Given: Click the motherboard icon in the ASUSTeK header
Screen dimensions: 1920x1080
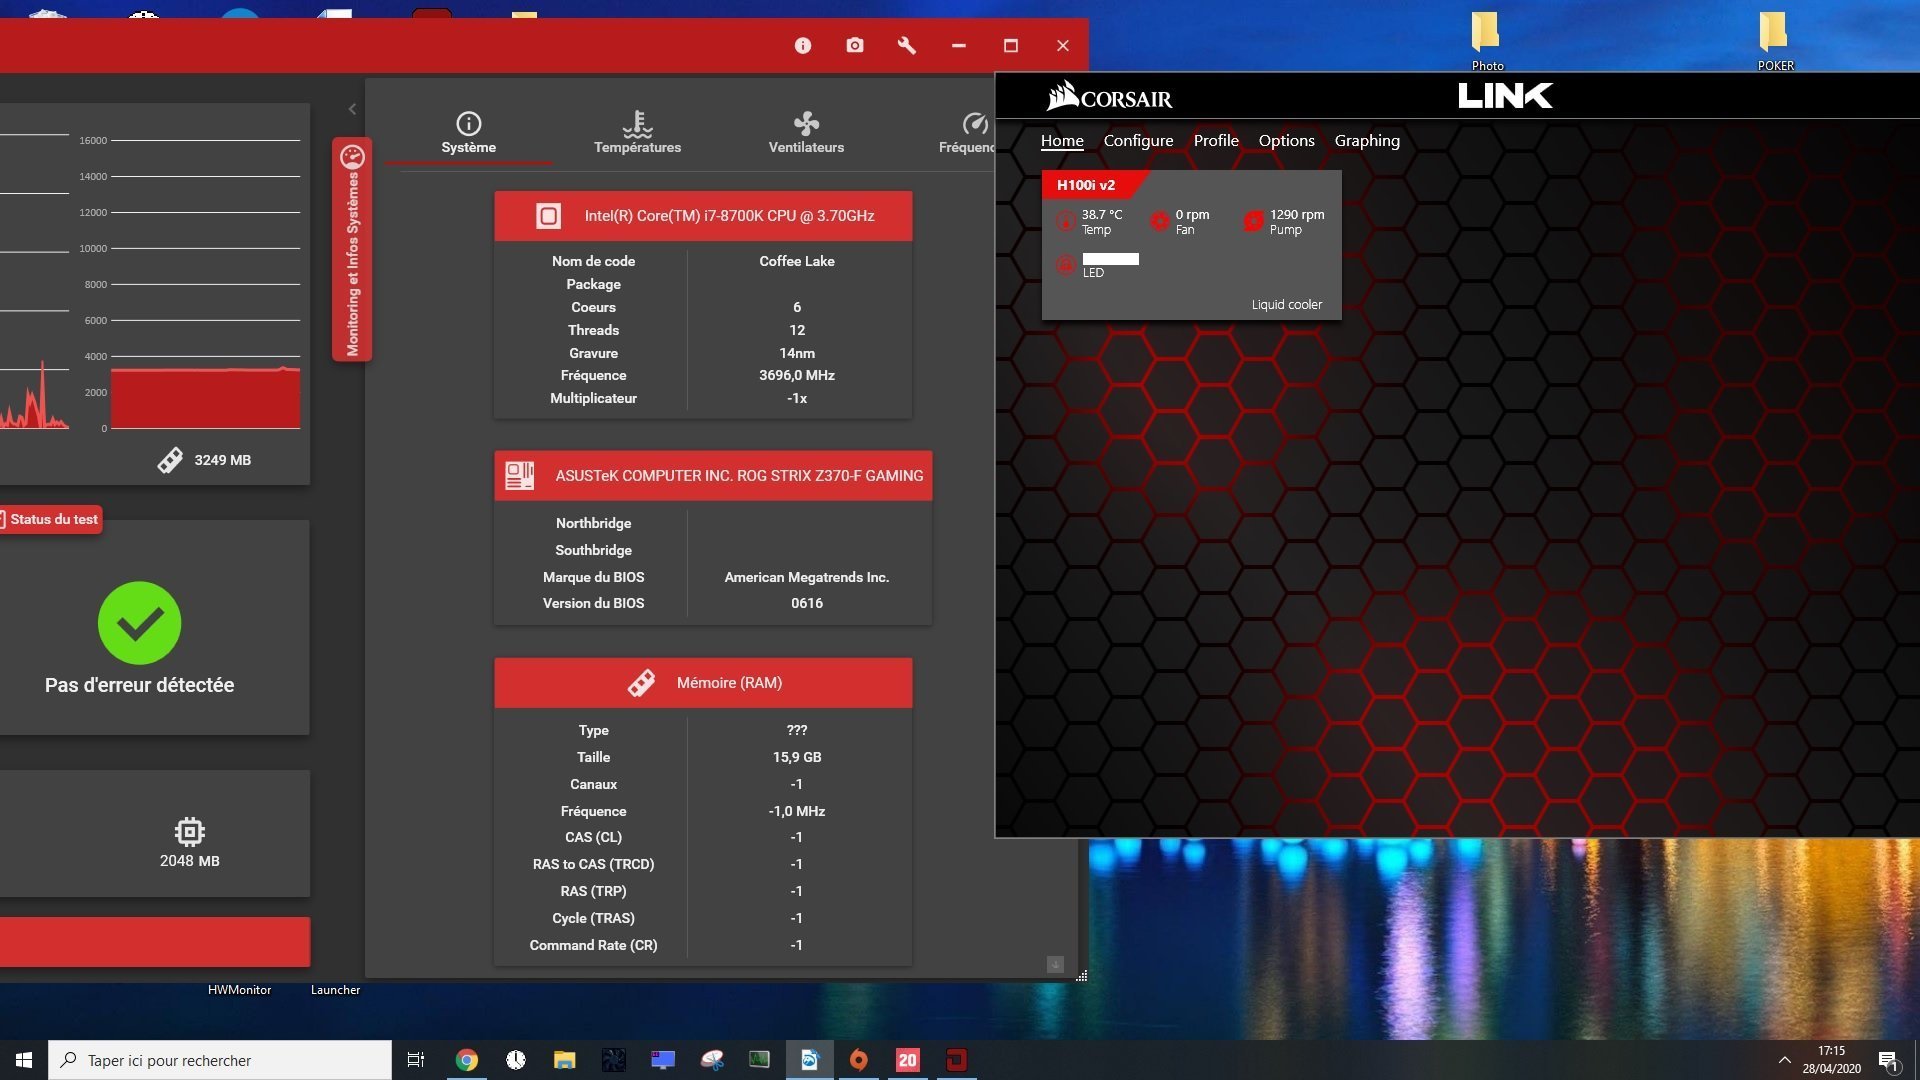Looking at the screenshot, I should 520,475.
